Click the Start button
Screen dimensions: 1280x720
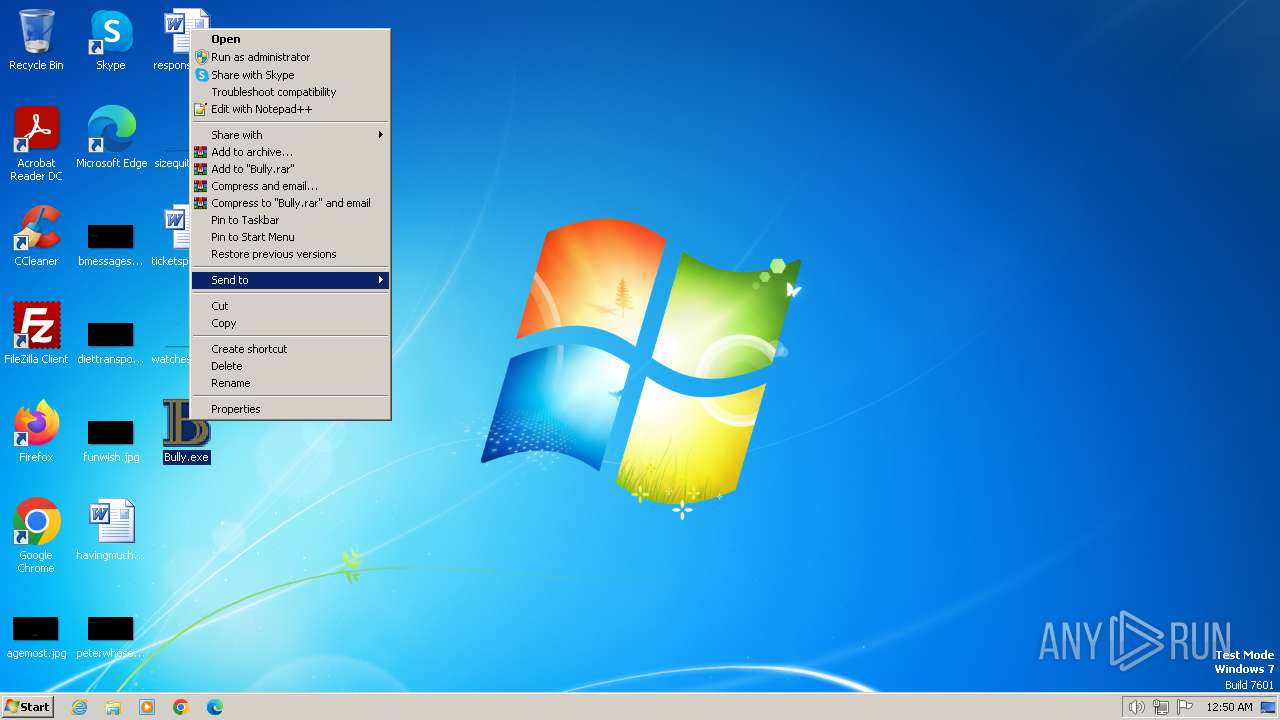(27, 707)
